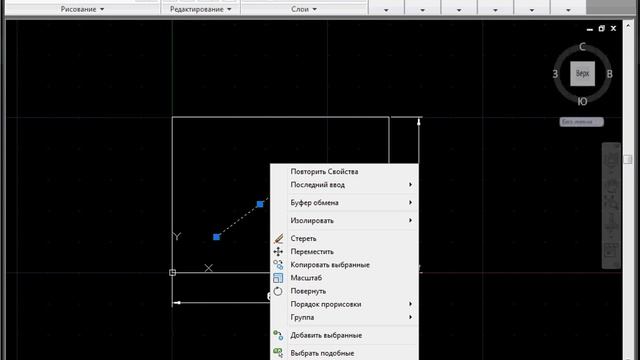Restore the drawing viewport window
The height and width of the screenshot is (360, 640).
601,29
